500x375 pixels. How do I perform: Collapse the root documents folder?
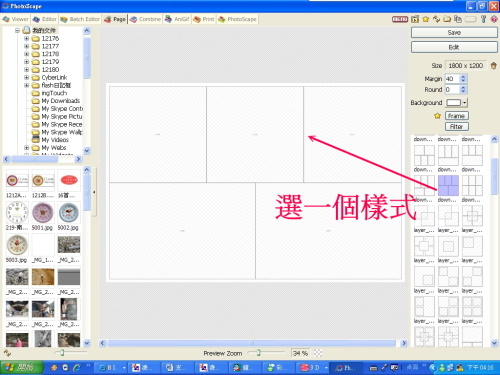click(17, 30)
